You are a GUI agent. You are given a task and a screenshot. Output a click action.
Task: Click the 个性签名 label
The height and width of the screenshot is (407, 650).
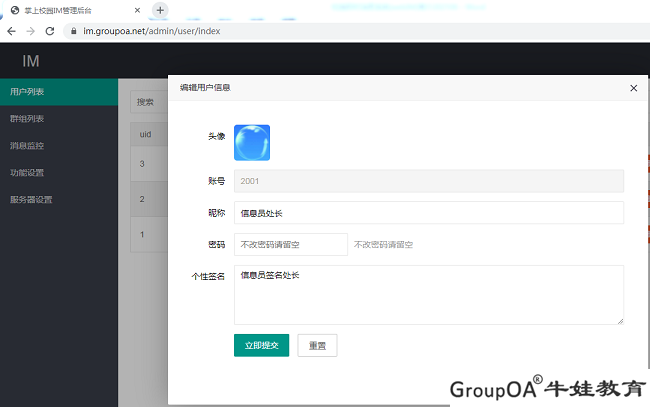(x=208, y=276)
